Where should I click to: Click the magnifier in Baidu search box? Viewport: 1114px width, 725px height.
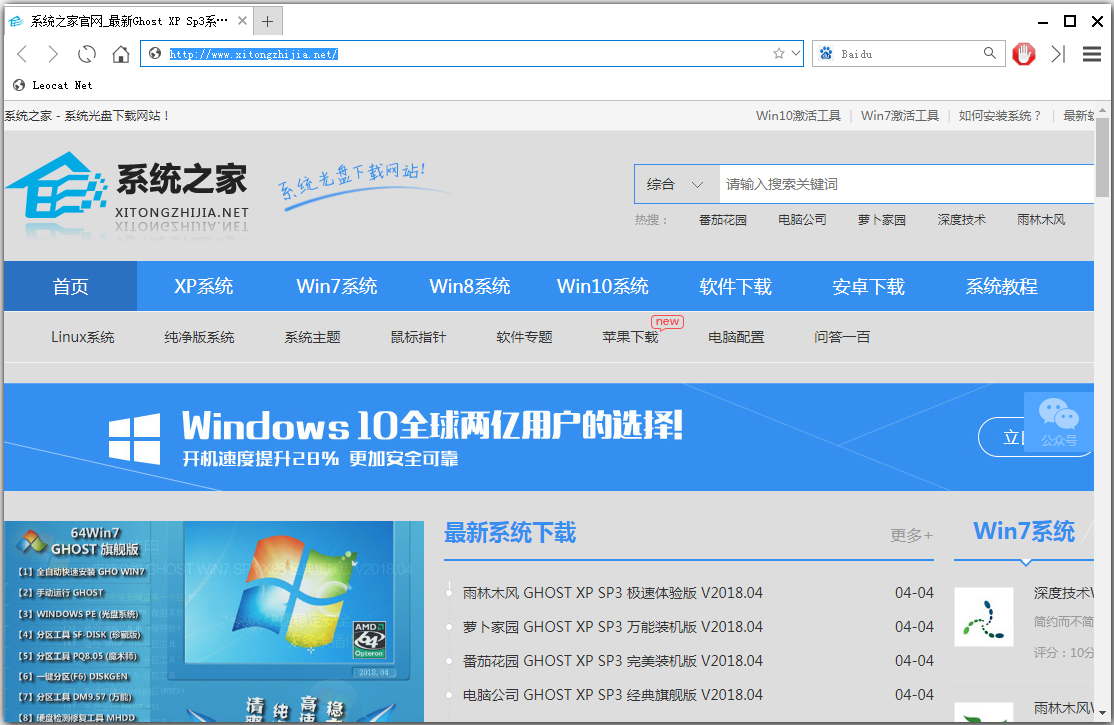[990, 53]
